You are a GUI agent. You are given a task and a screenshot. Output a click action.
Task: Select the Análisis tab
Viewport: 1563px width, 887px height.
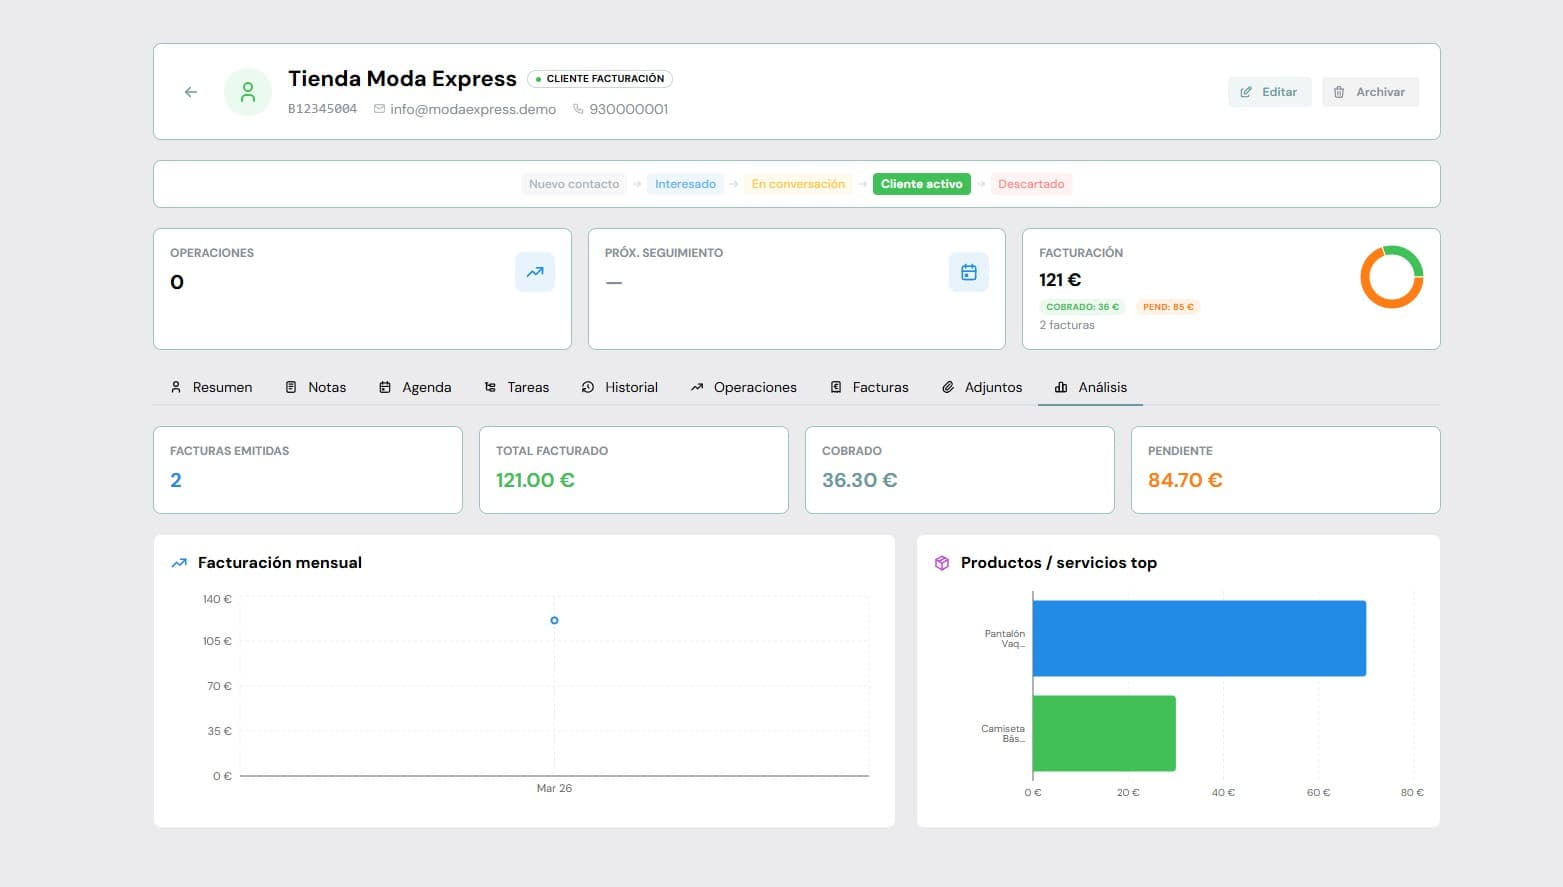[x=1090, y=387]
